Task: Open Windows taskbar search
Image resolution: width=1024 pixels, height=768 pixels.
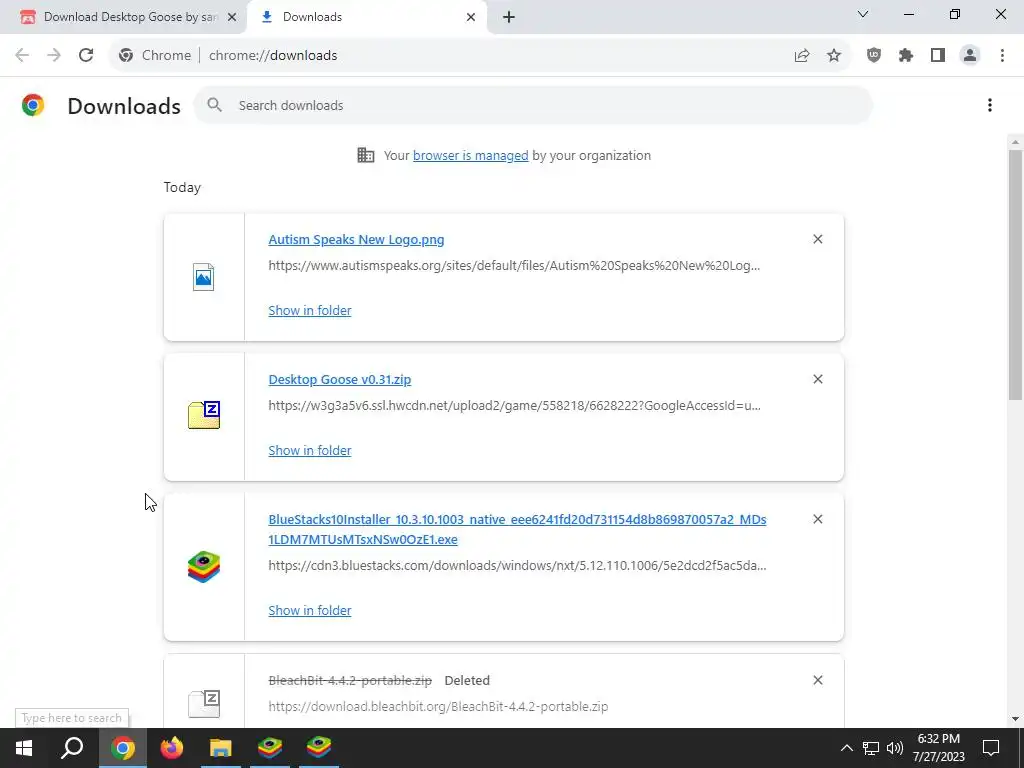Action: pos(72,748)
